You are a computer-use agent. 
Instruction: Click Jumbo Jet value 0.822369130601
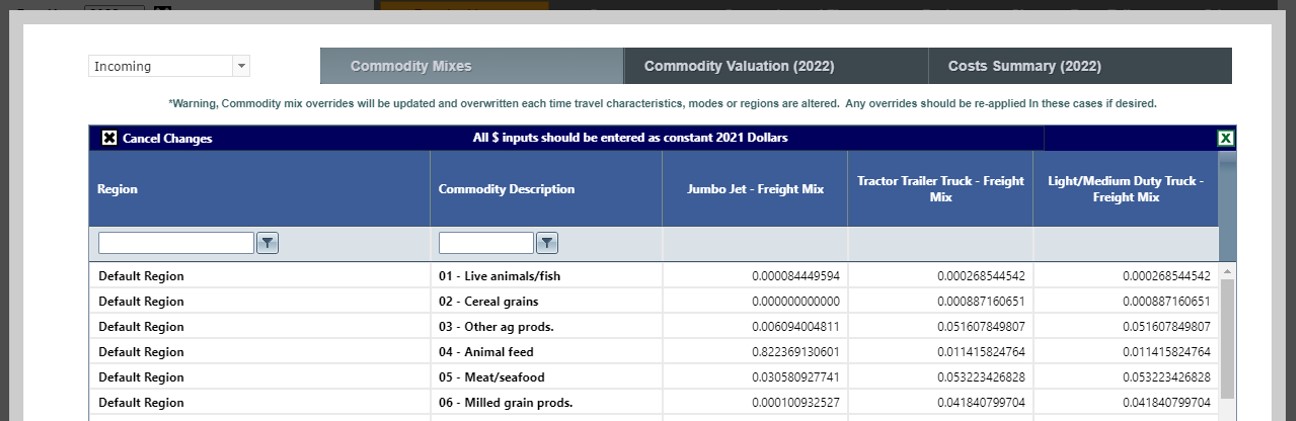(x=796, y=351)
